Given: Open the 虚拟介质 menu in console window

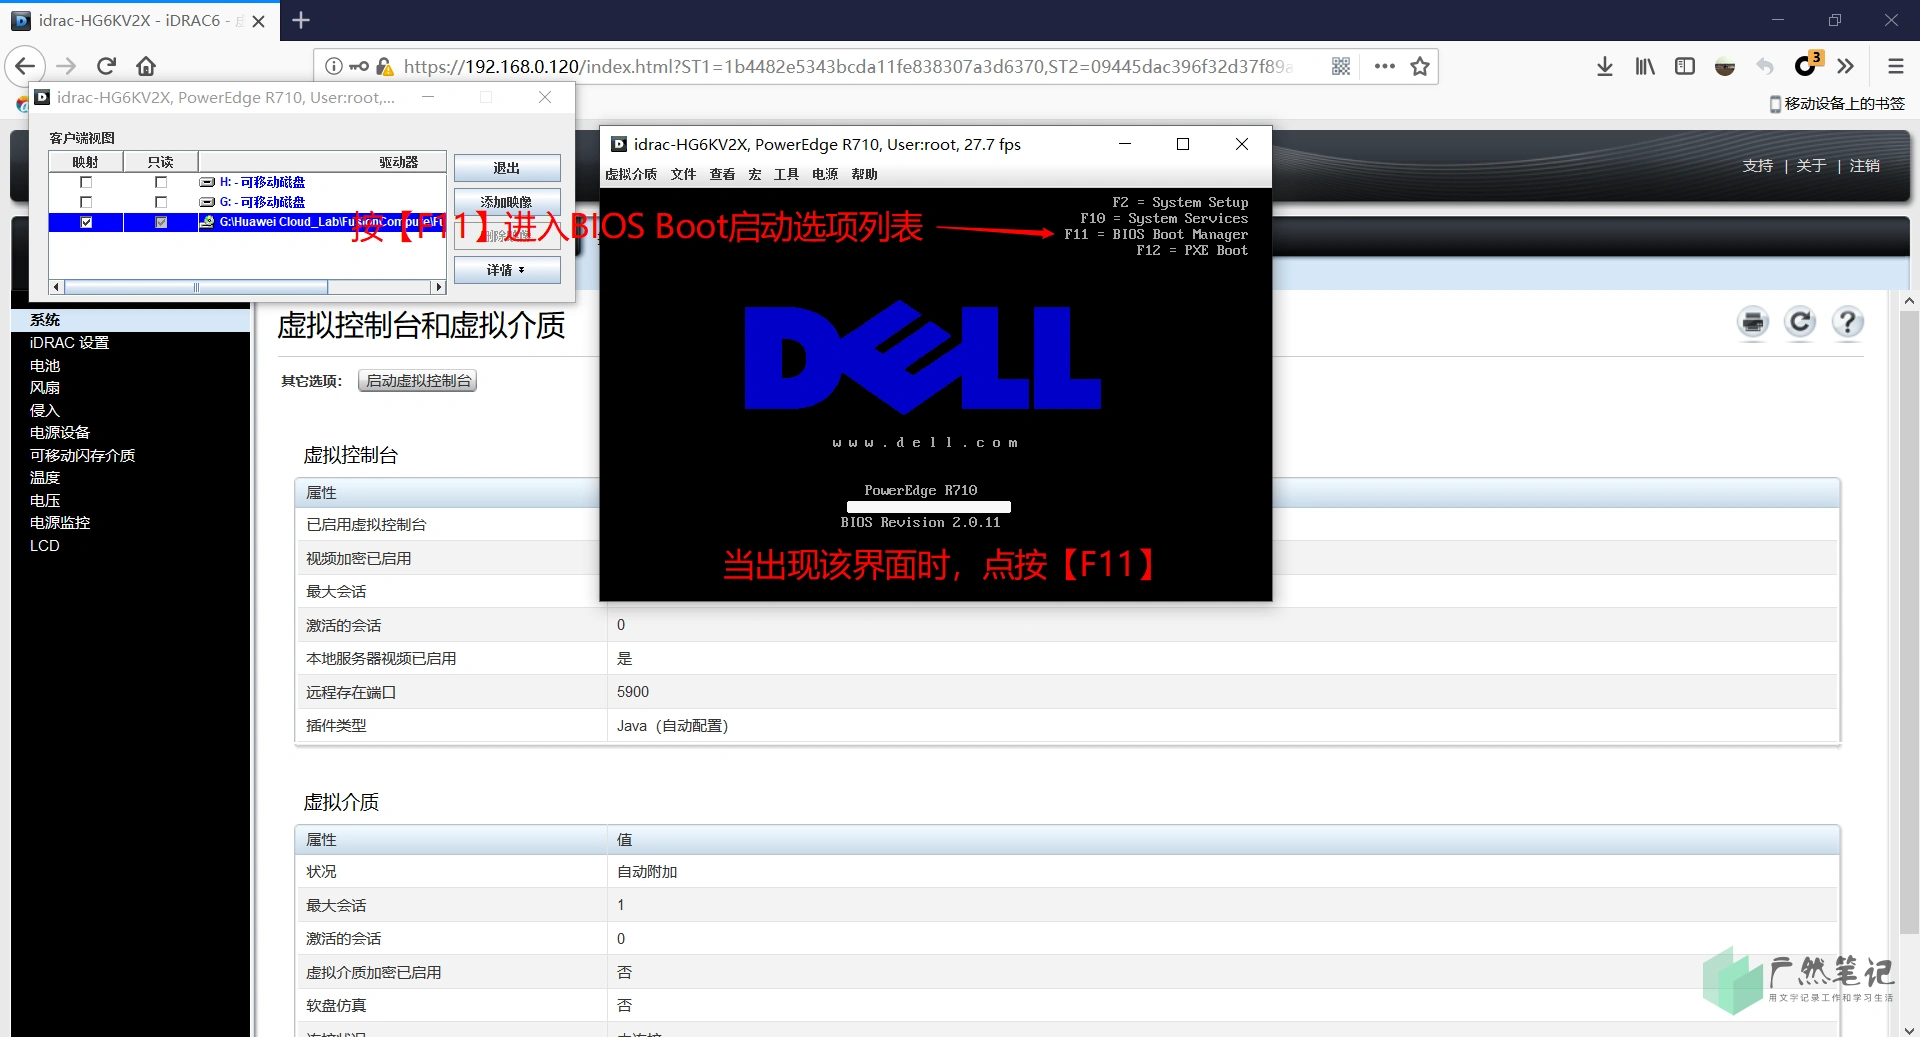Looking at the screenshot, I should point(631,174).
